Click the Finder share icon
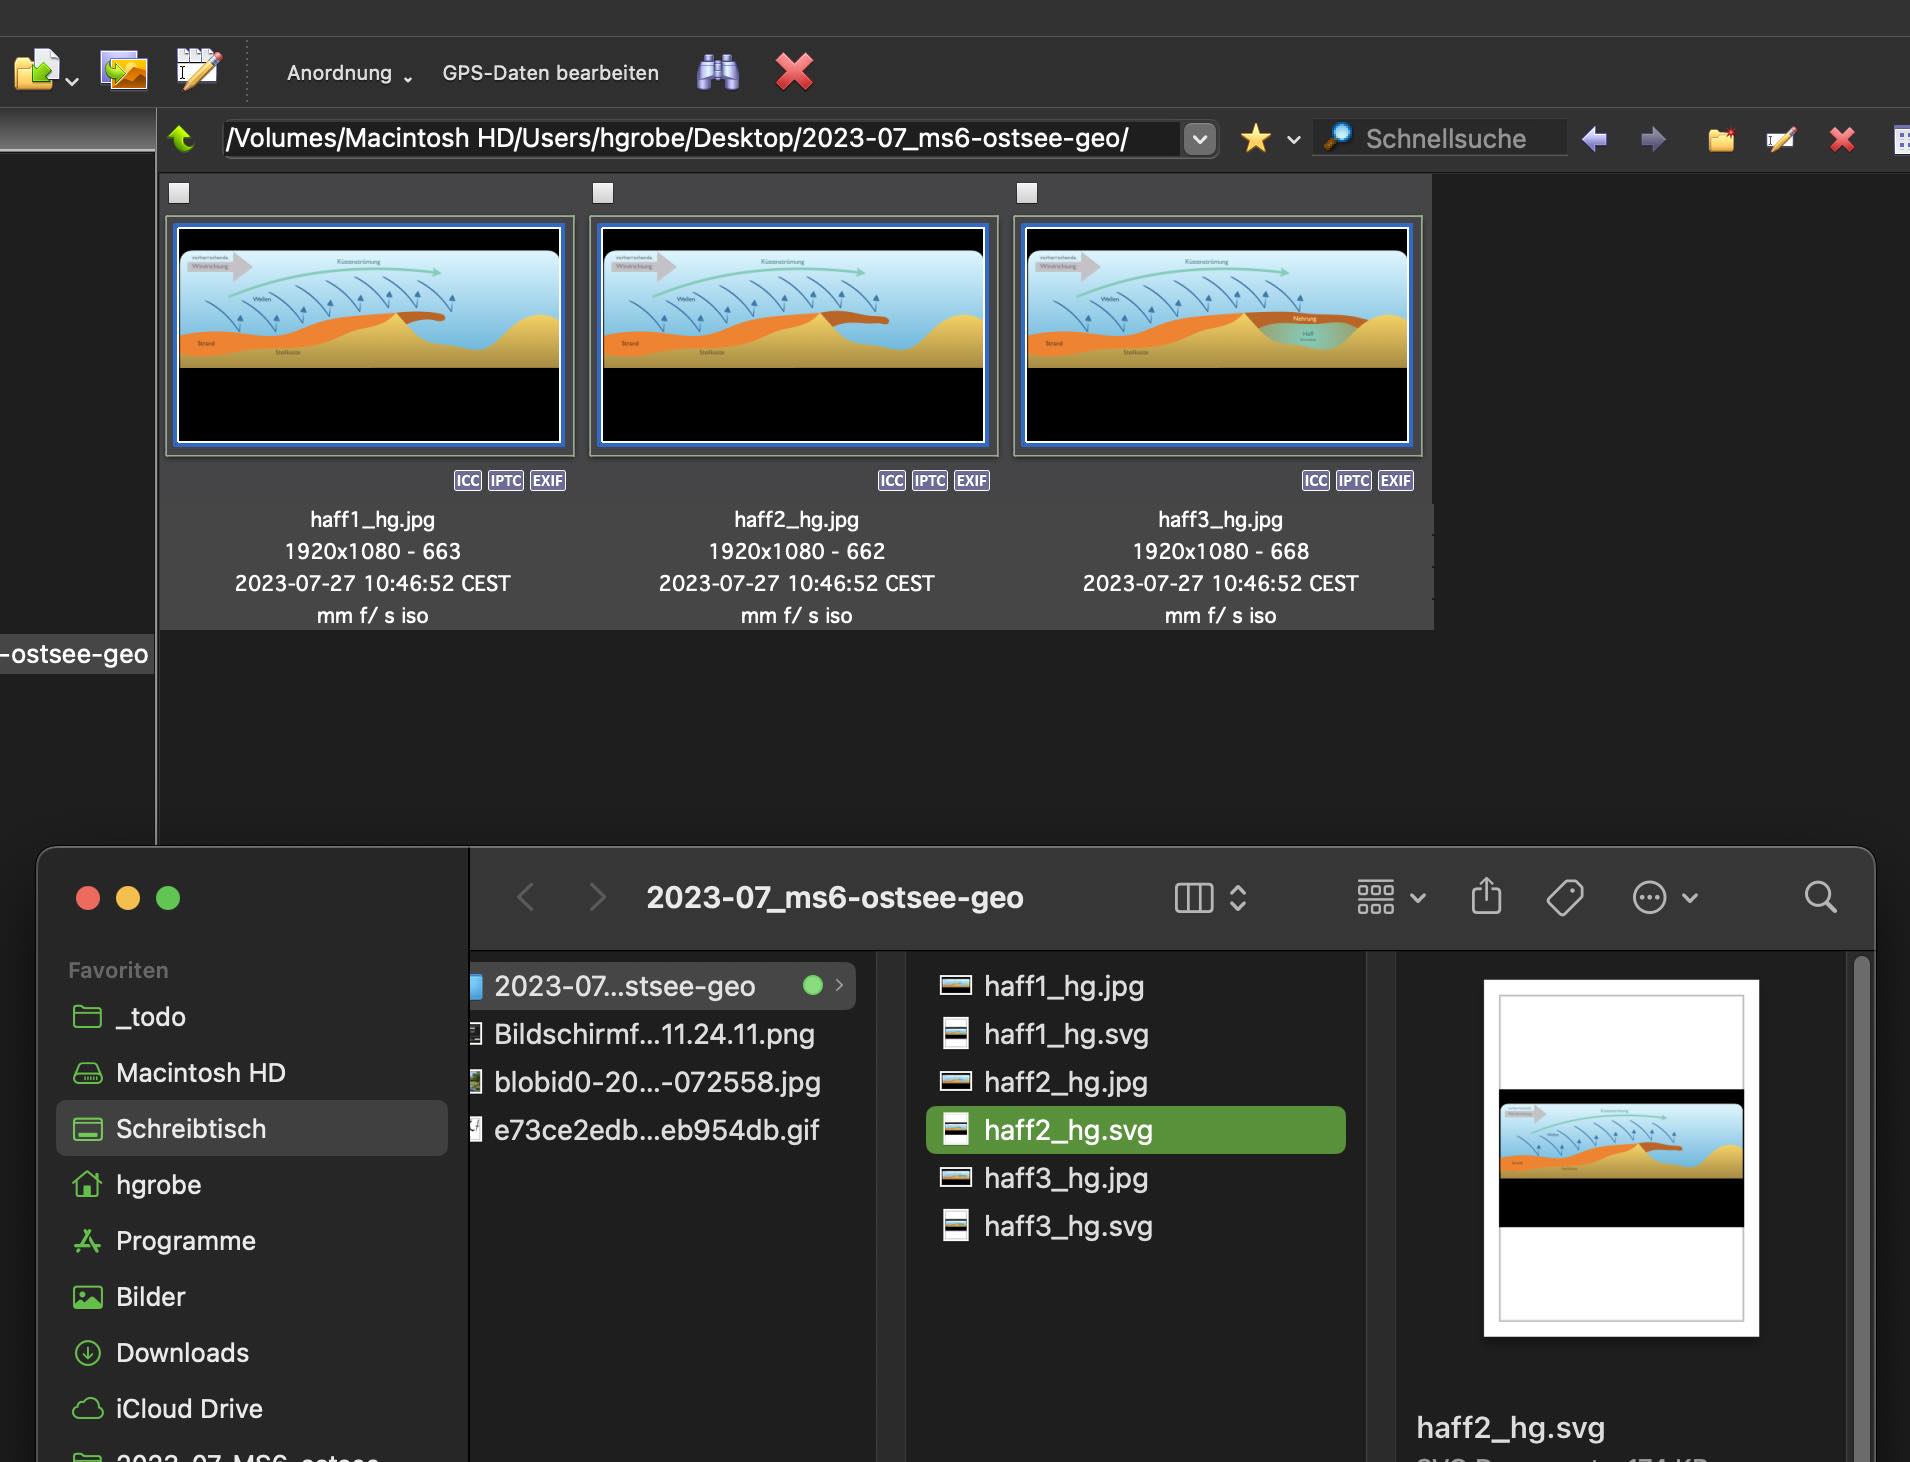The image size is (1910, 1462). pyautogui.click(x=1486, y=897)
